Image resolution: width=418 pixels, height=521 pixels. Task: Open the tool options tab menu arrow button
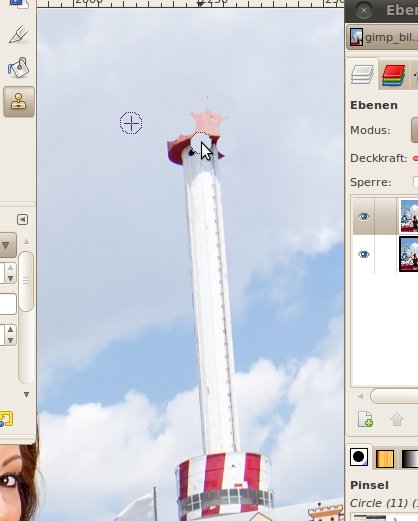[x=22, y=219]
